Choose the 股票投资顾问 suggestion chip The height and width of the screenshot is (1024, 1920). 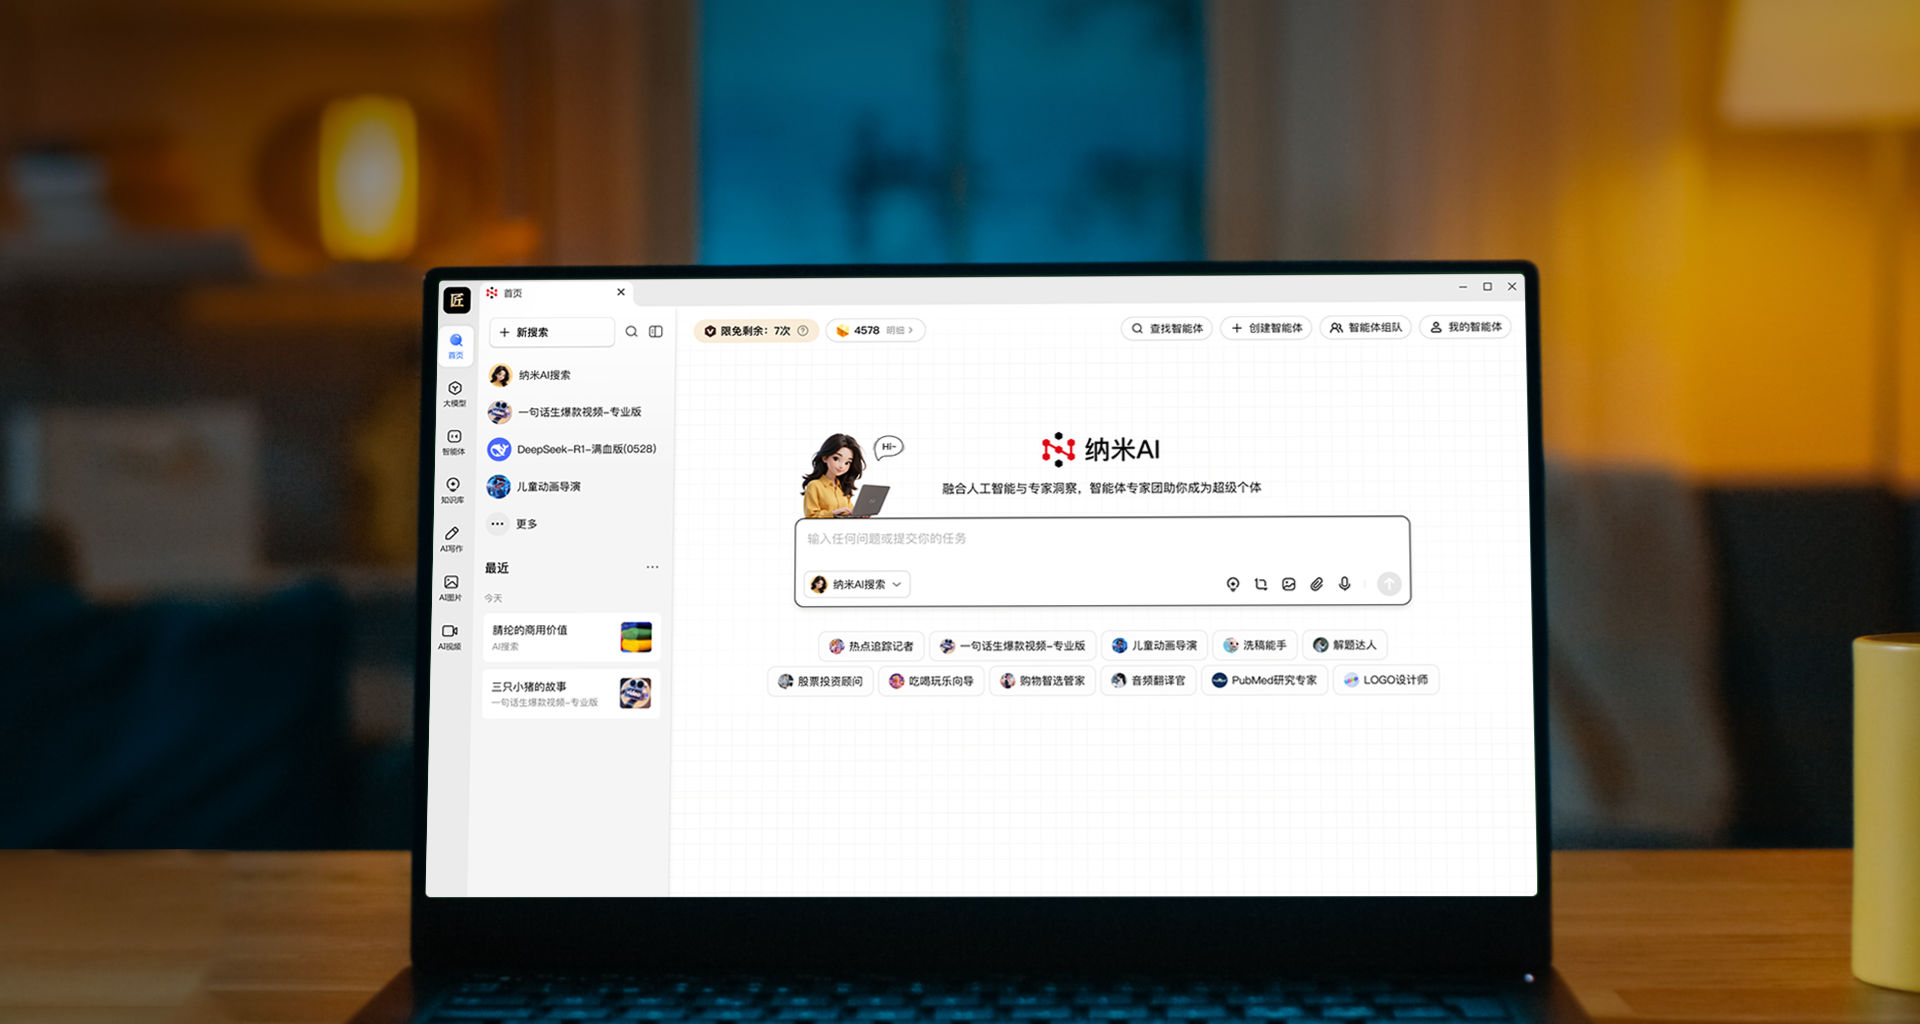coord(820,681)
